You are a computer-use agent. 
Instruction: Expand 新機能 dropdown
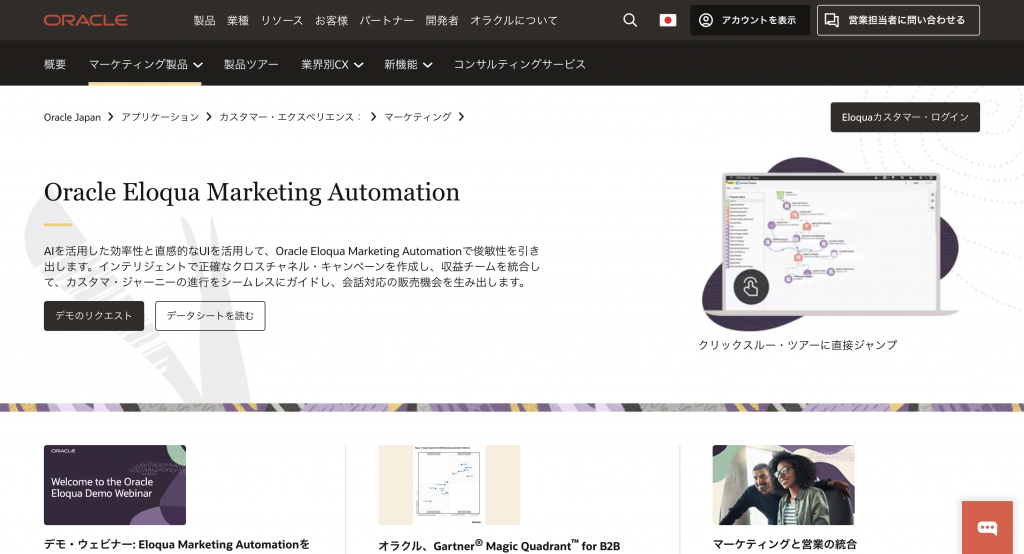[x=408, y=64]
